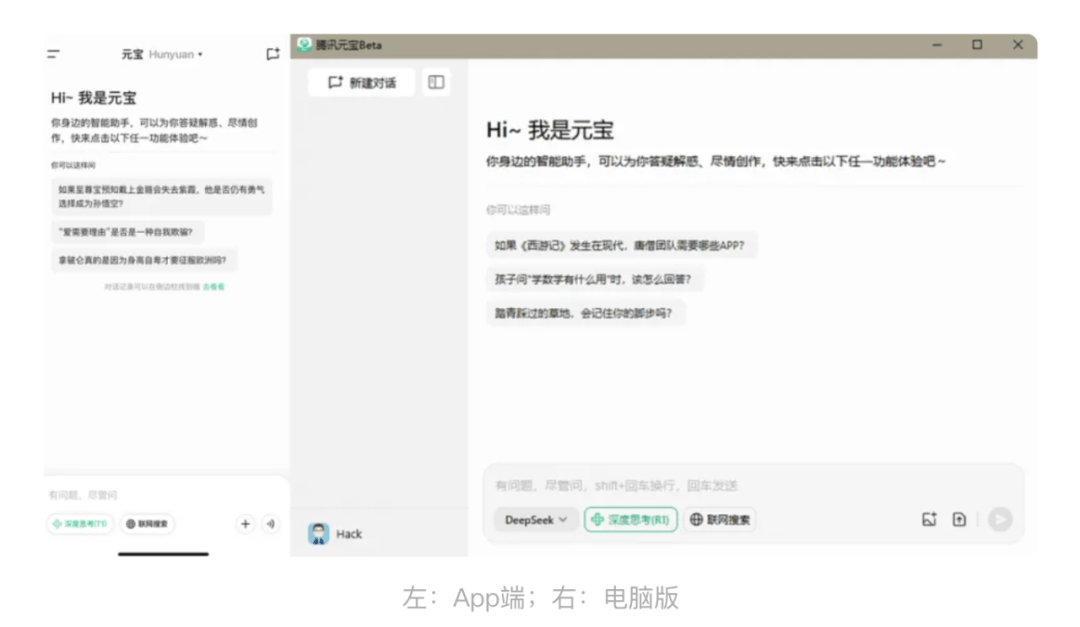Open the hamburger menu in mobile app
Screen dimensions: 1080x627
click(53, 54)
